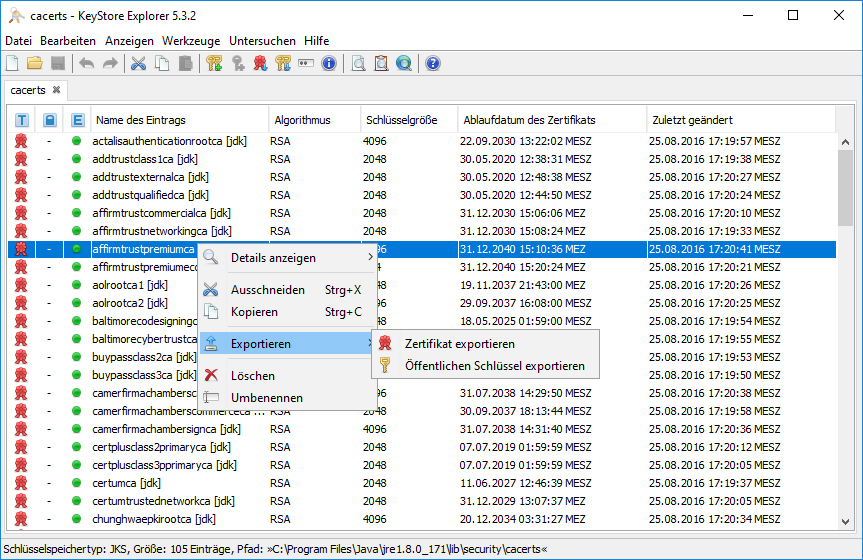The image size is (863, 560).
Task: Sort by Algorithmus column header
Action: click(315, 120)
